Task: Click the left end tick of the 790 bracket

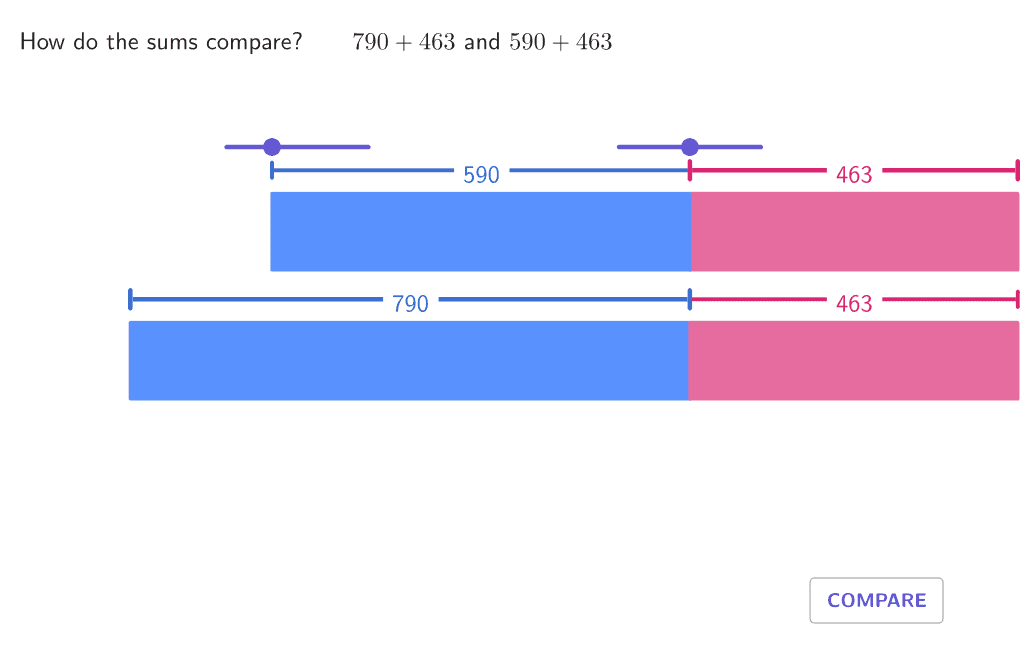Action: (x=131, y=299)
